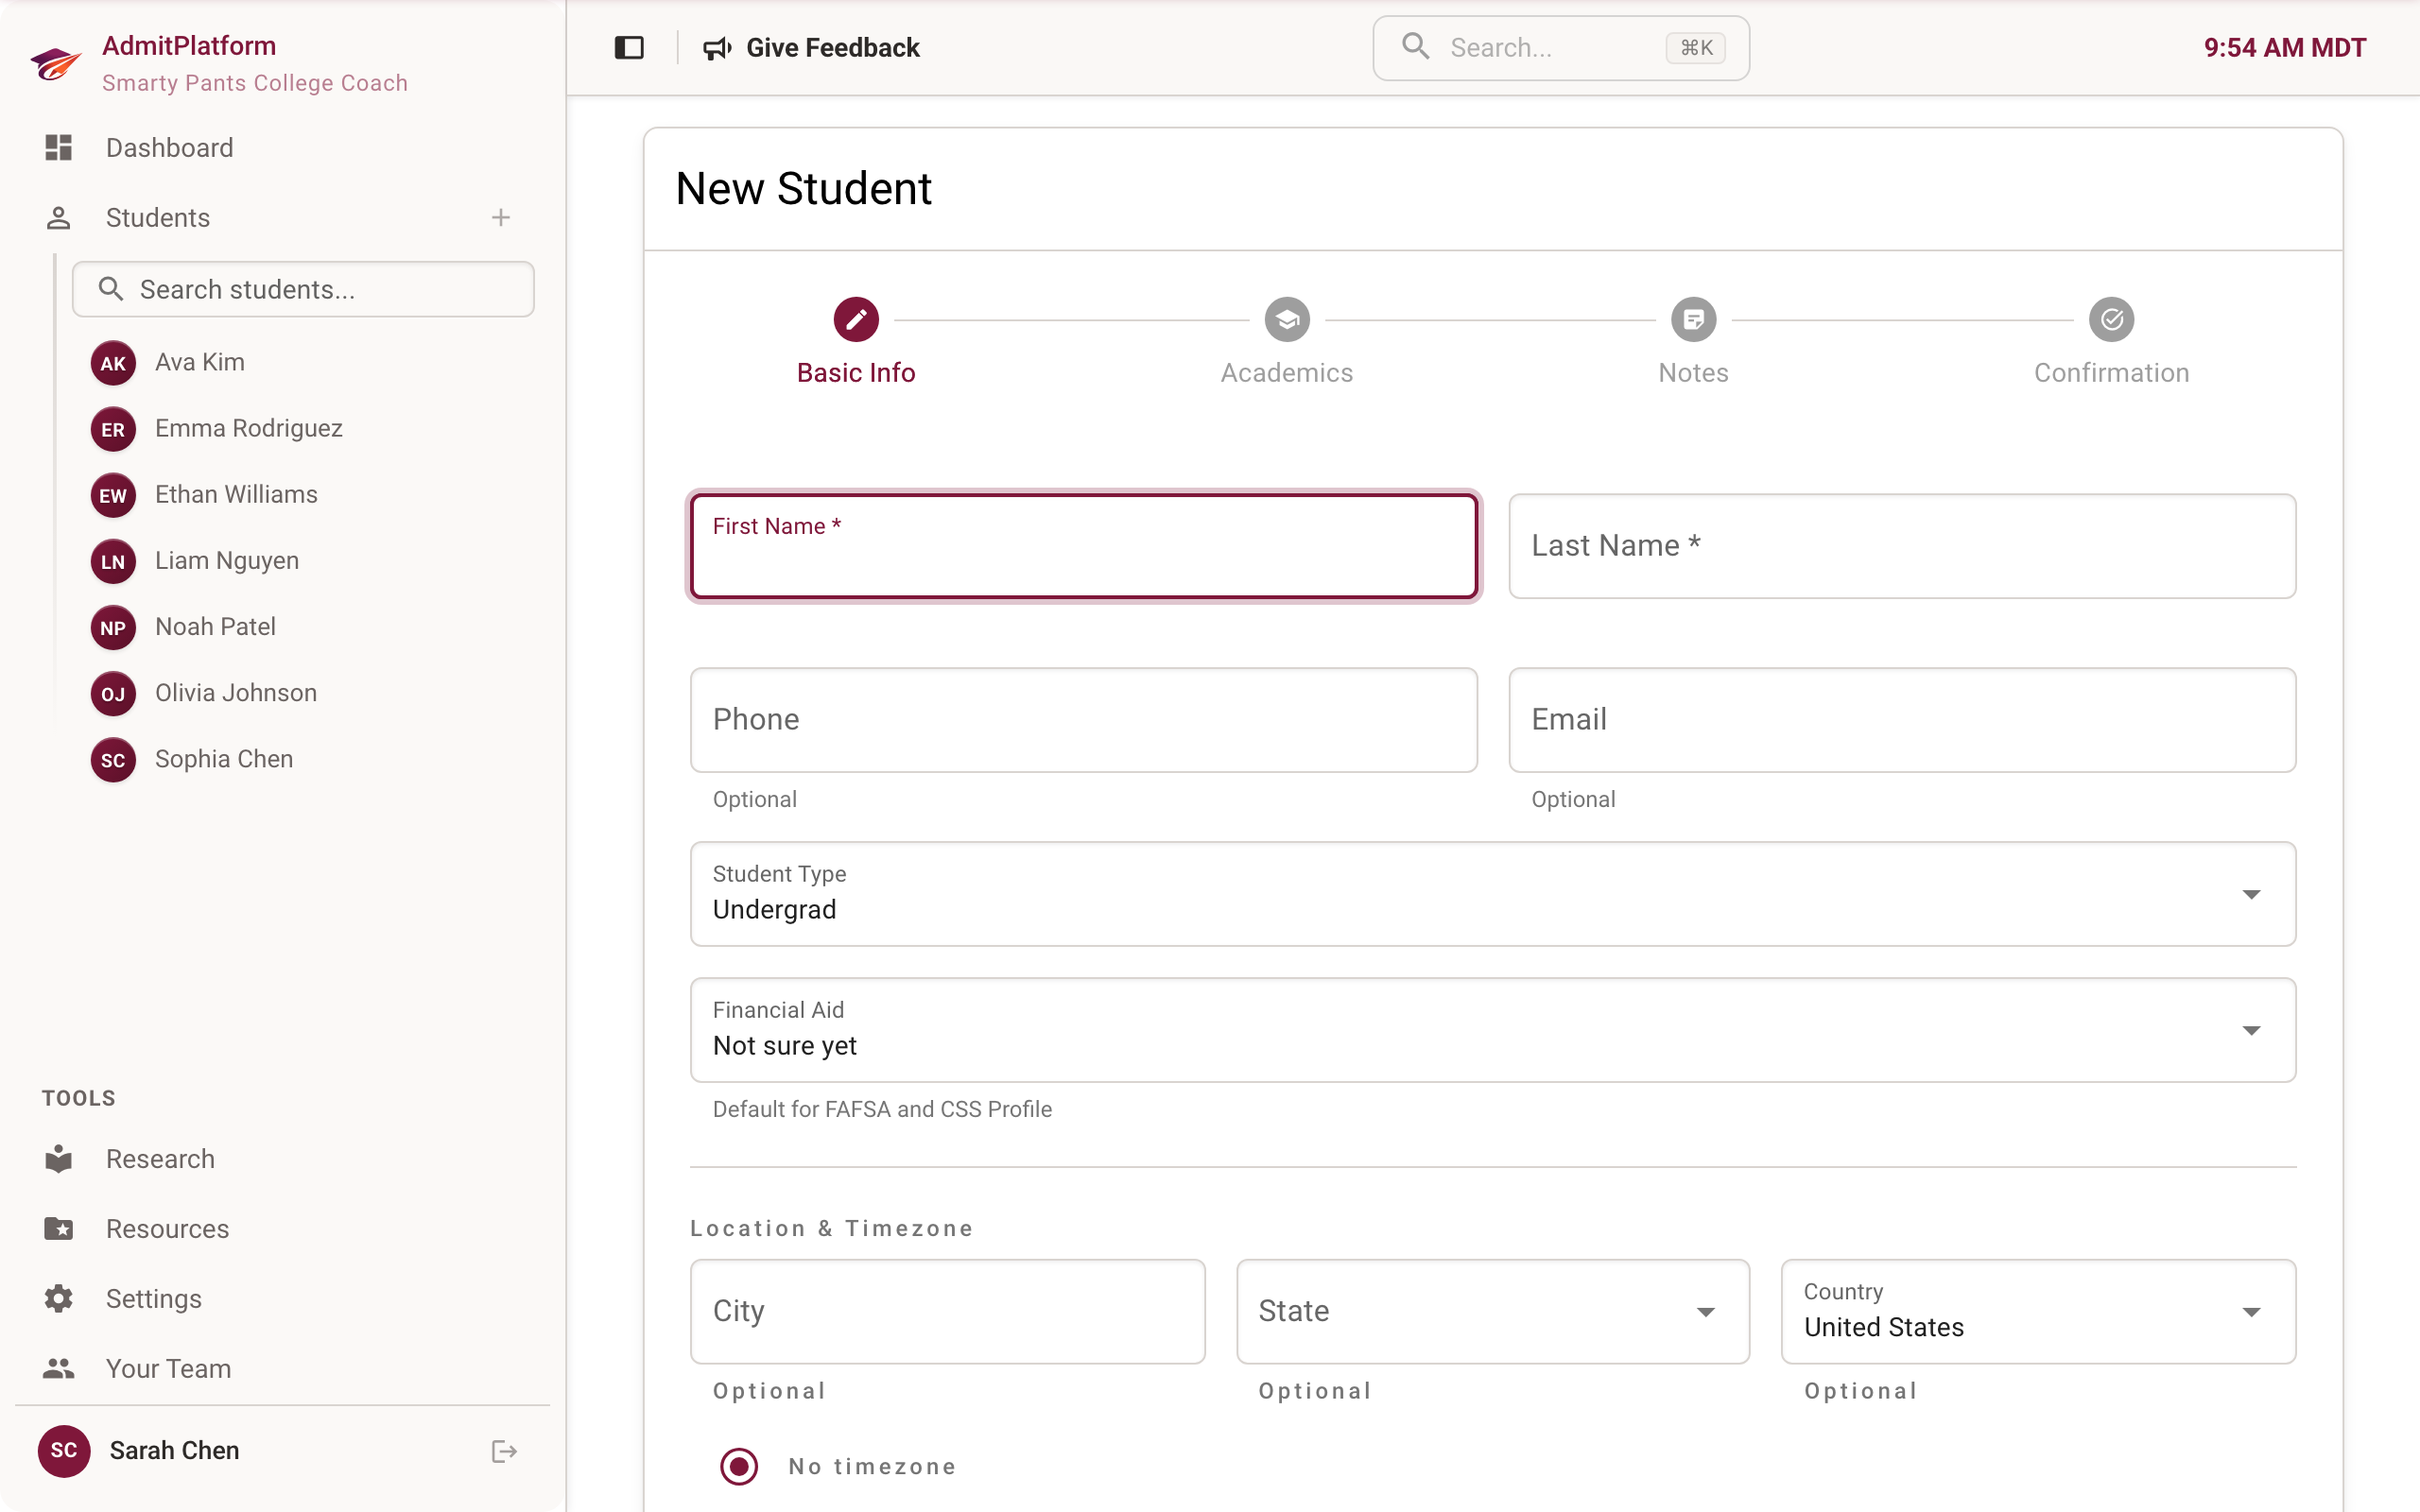Click the Give Feedback button
Image resolution: width=2420 pixels, height=1512 pixels.
(x=811, y=47)
